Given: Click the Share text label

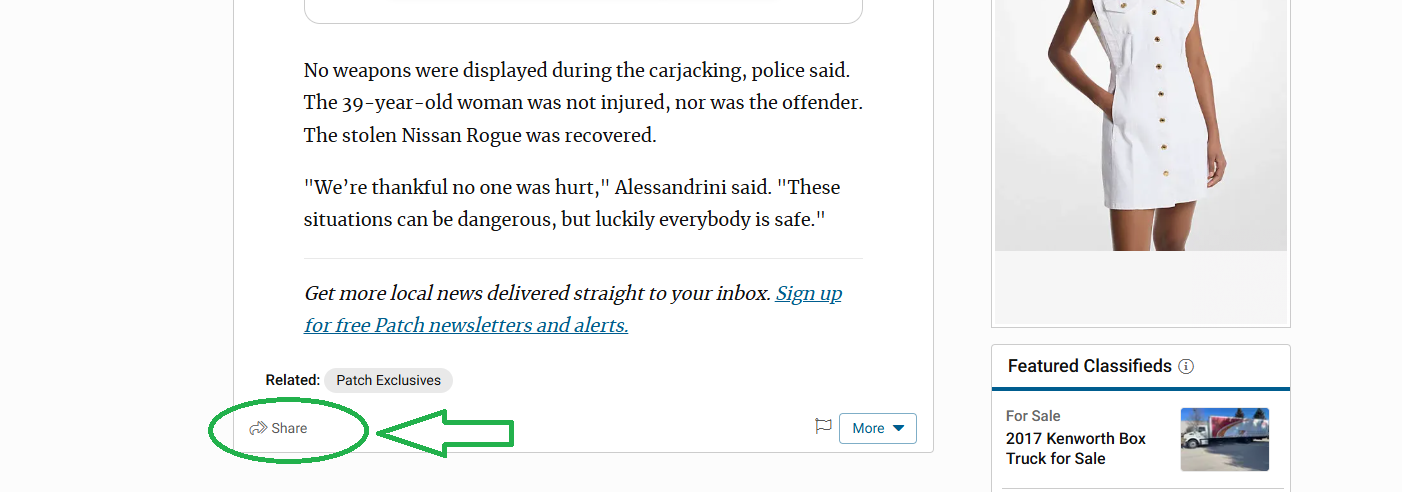Looking at the screenshot, I should [x=289, y=428].
